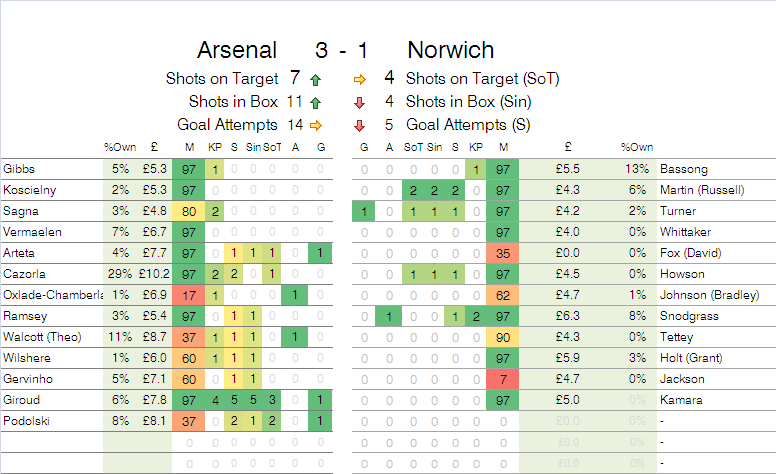Click the Norwich team title

coord(450,50)
